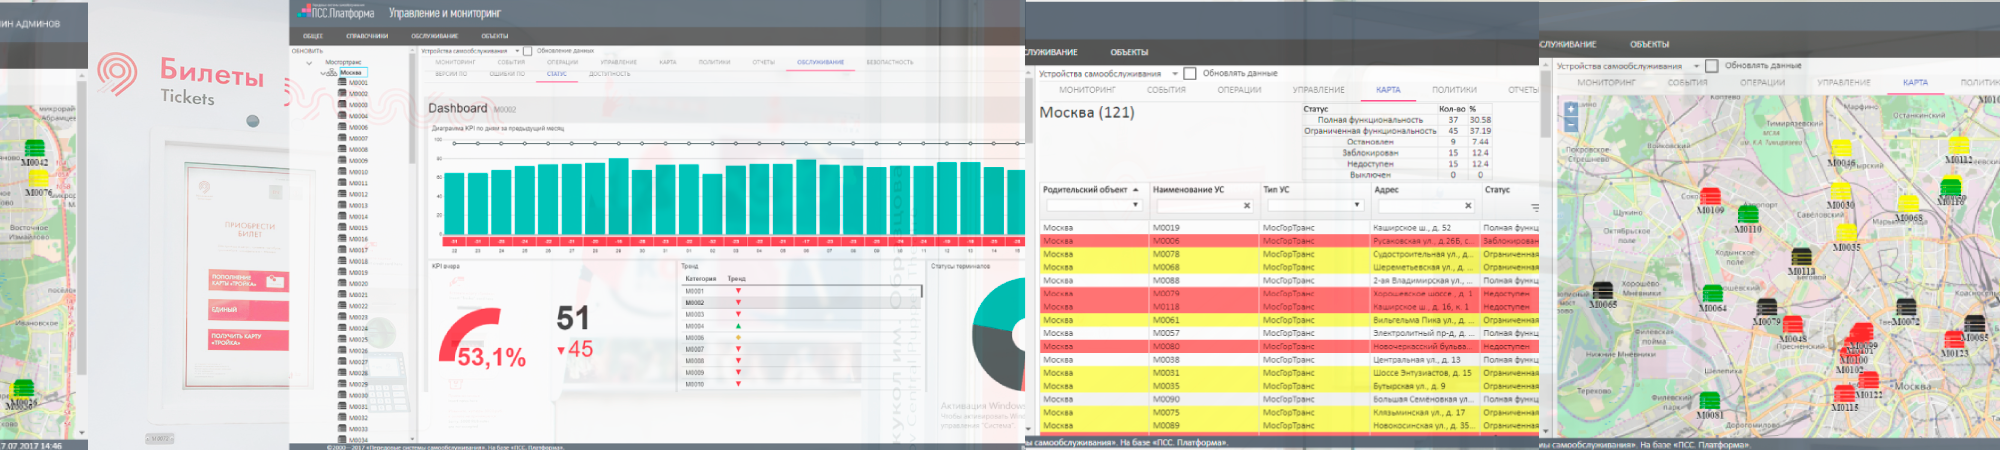Collapse the Москва tree node
Screen dimensions: 2000x450
pyautogui.click(x=323, y=73)
